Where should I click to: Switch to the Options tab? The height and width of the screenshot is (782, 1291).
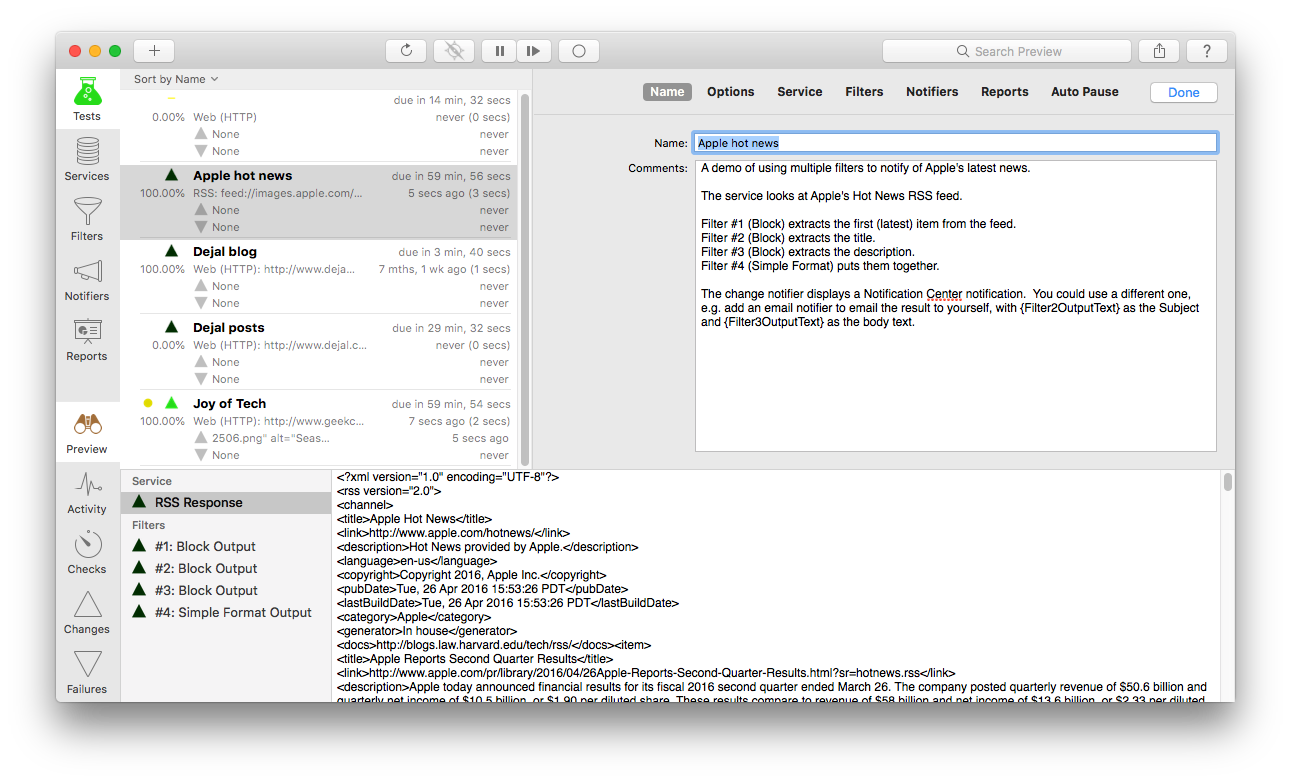pyautogui.click(x=731, y=92)
